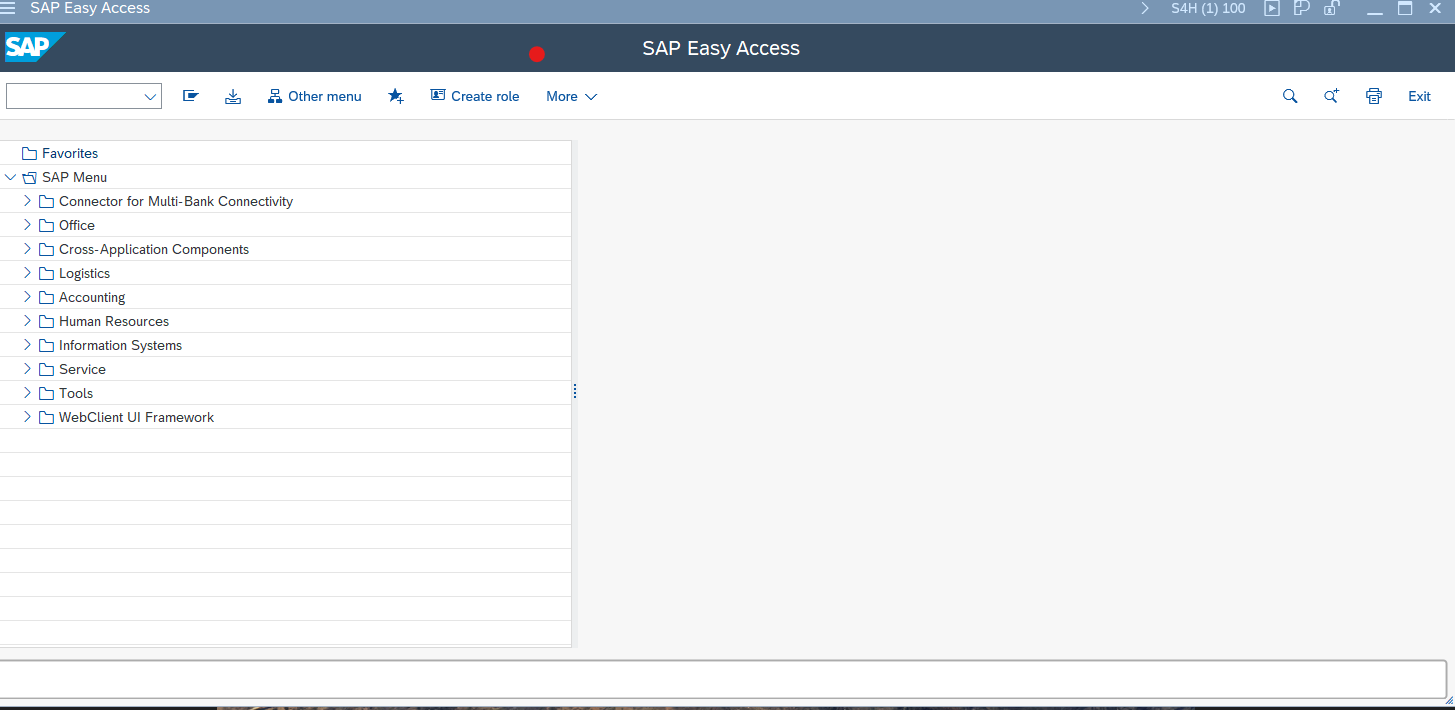Click the folder icon beside Human Resources
Image resolution: width=1455 pixels, height=710 pixels.
pos(46,321)
